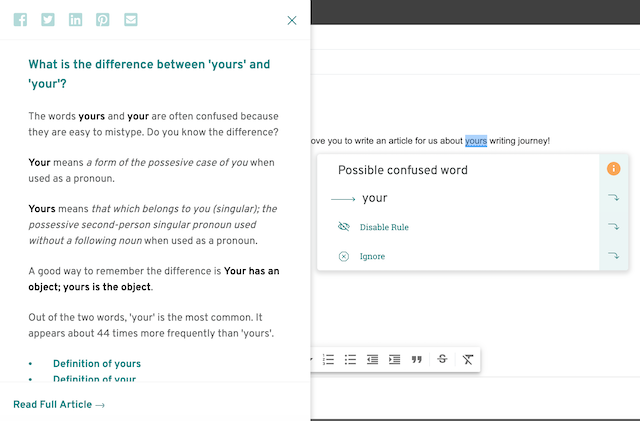Image resolution: width=640 pixels, height=421 pixels.
Task: Toggle blockquote formatting
Action: coord(416,359)
